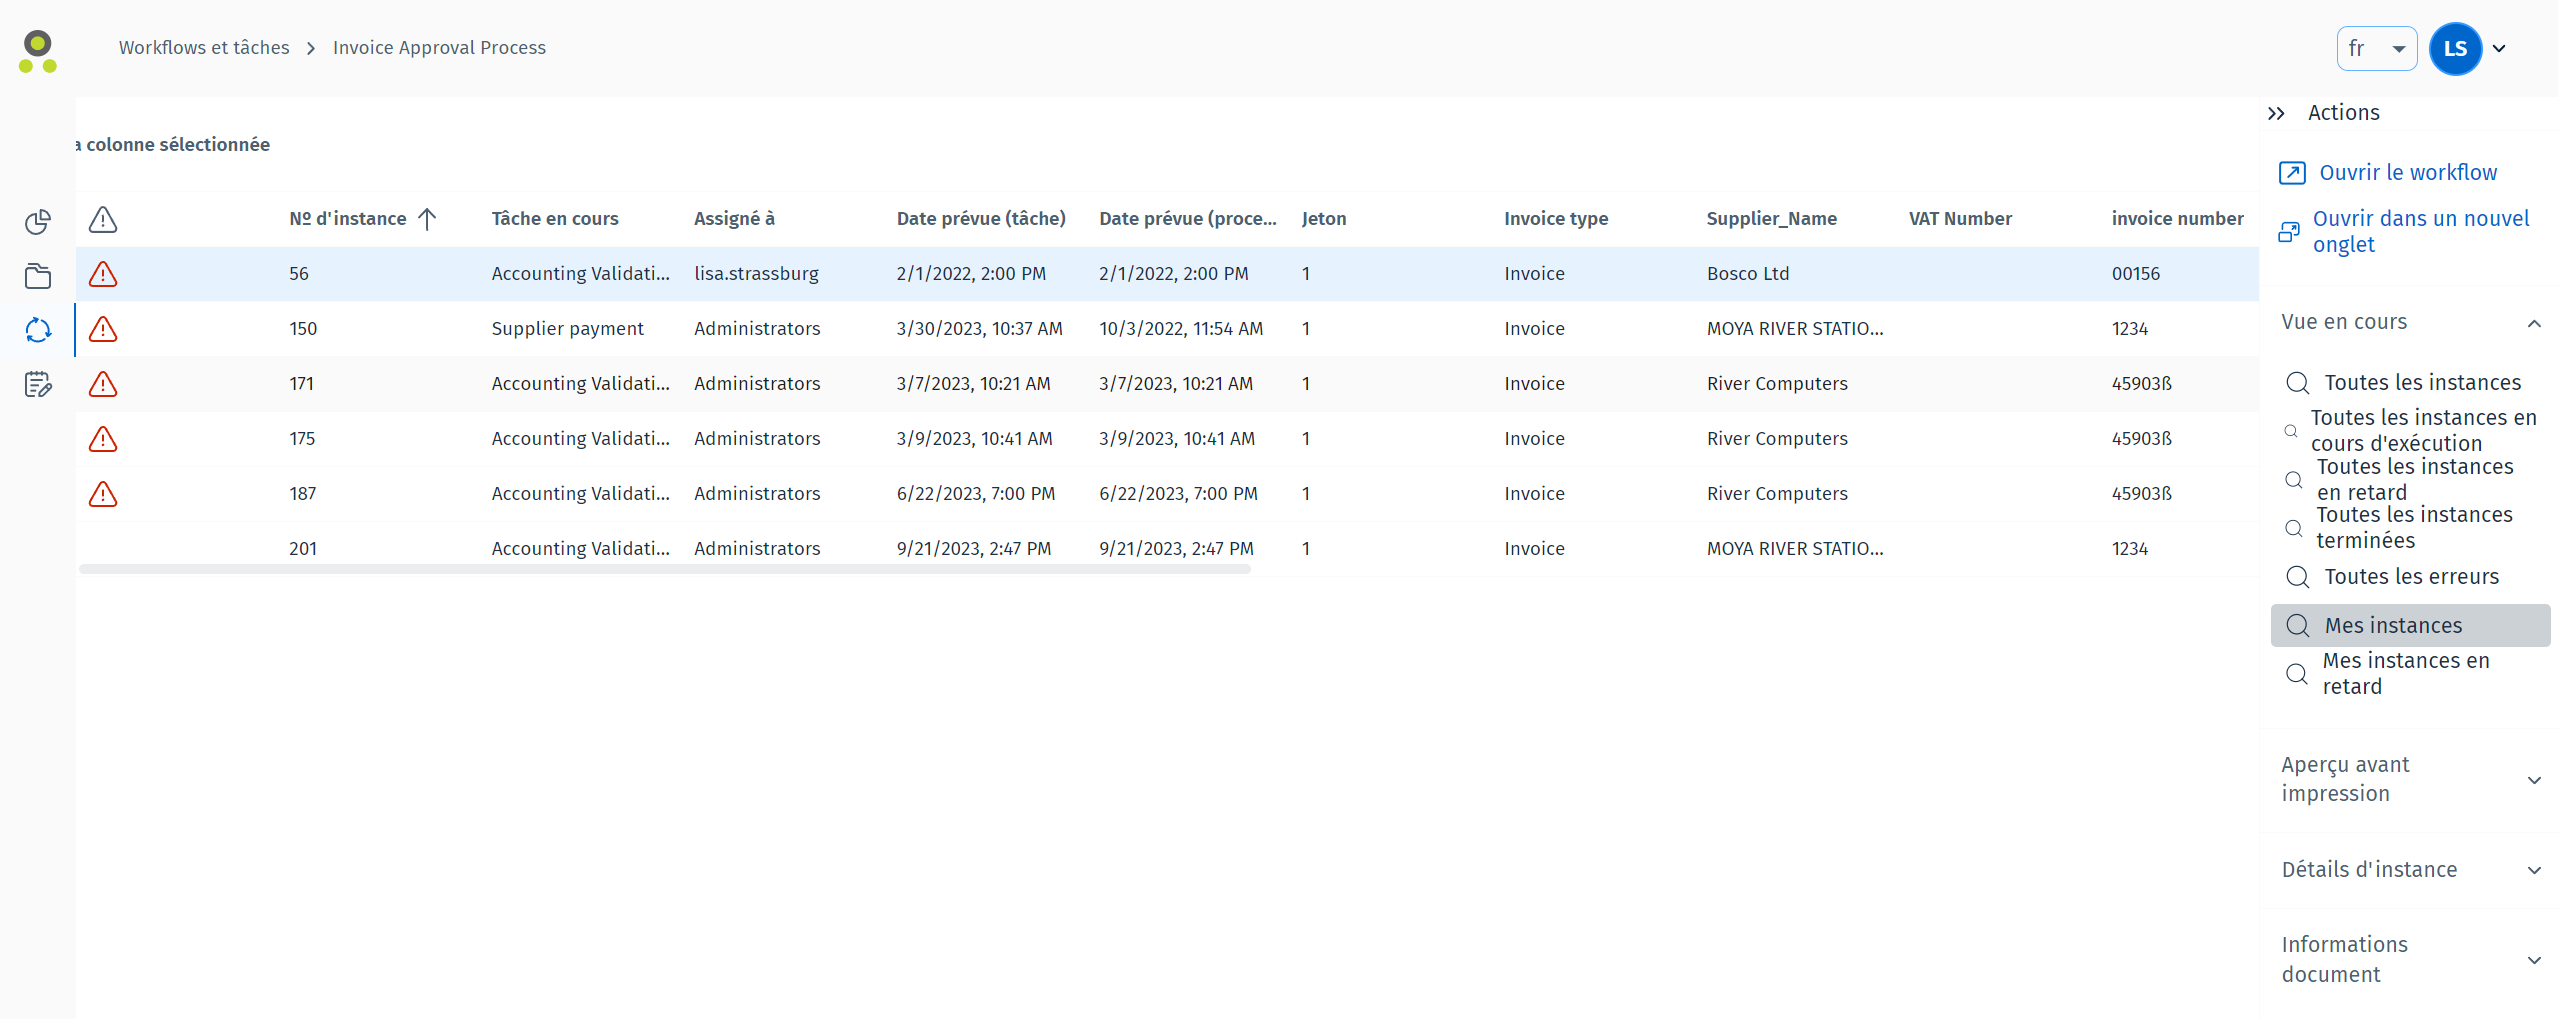Click the lisa.strassburg assignee cell
Screen dimensions: 2560x1019
[x=756, y=274]
